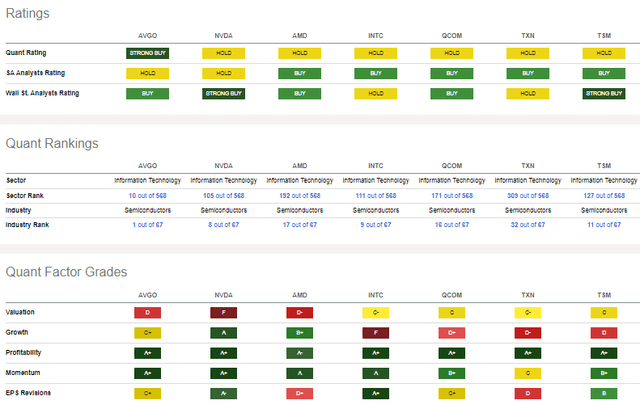Click TSM's EPS Revisions grade badge
The image size is (640, 413).
604,393
